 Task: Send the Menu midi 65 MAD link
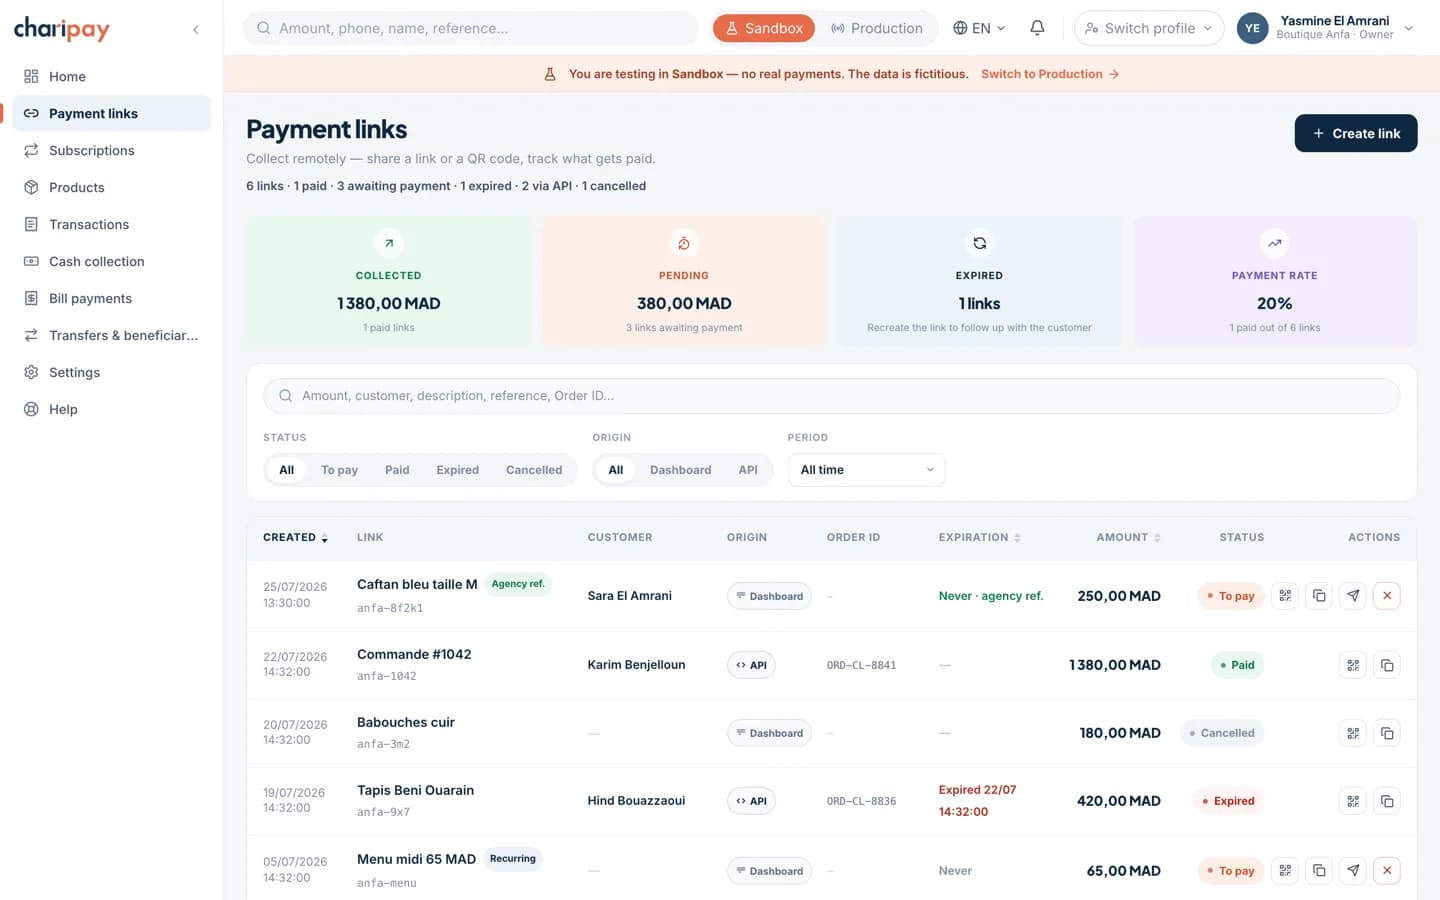click(x=1353, y=870)
